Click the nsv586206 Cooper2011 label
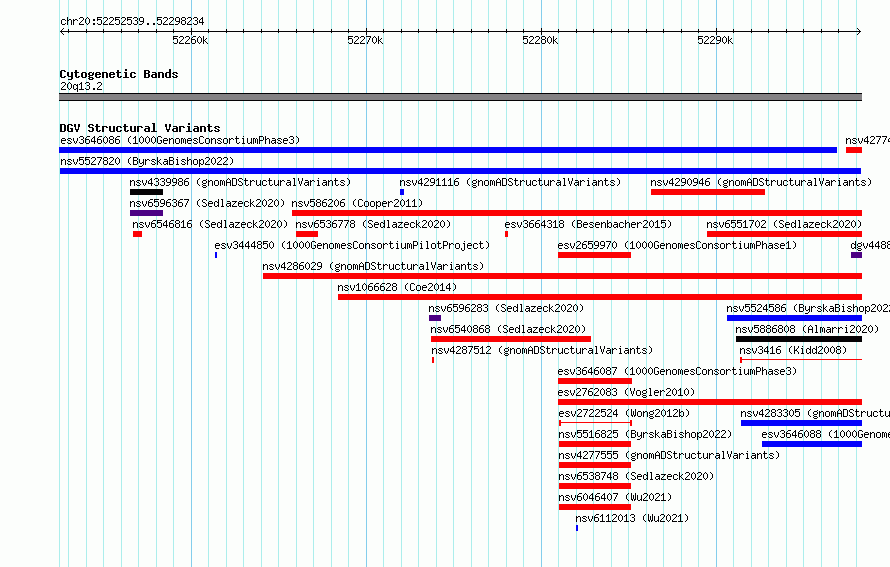 coord(357,203)
